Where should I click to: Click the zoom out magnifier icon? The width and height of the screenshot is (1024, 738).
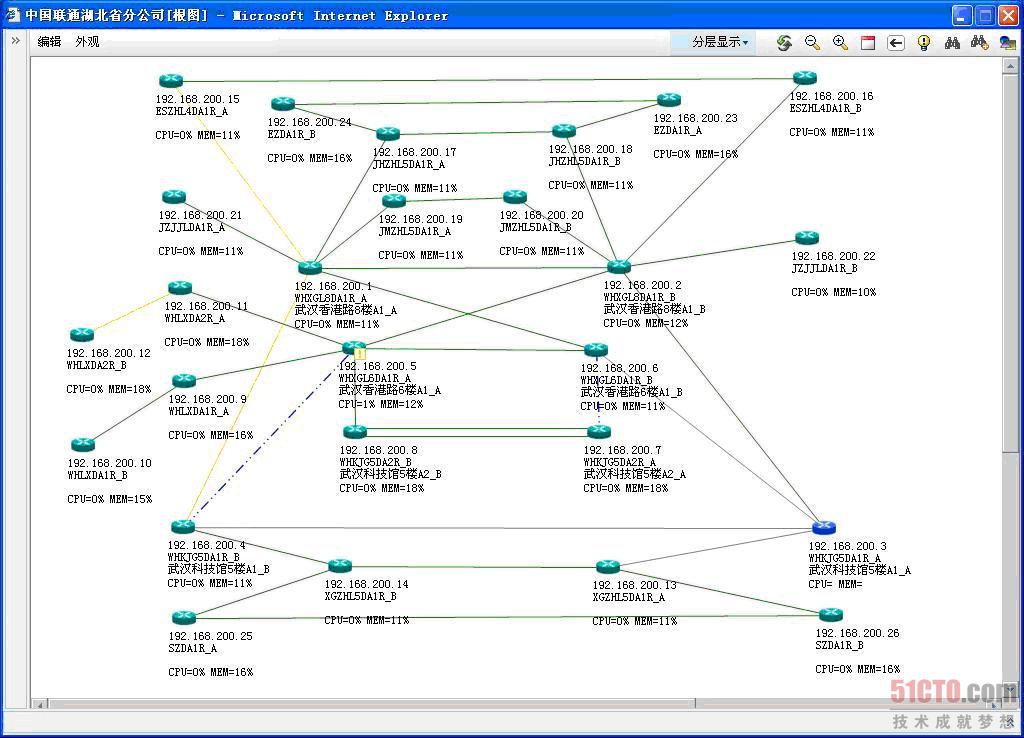point(812,43)
